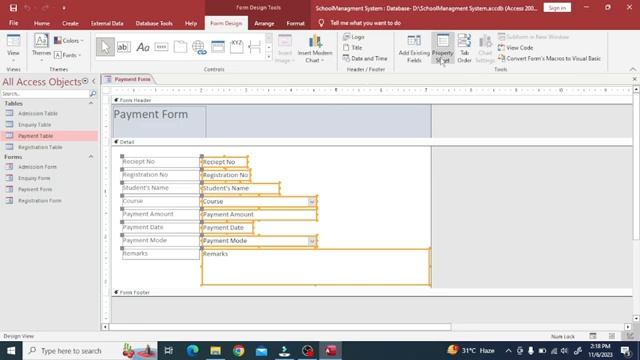Choose the Text Box control

click(123, 47)
